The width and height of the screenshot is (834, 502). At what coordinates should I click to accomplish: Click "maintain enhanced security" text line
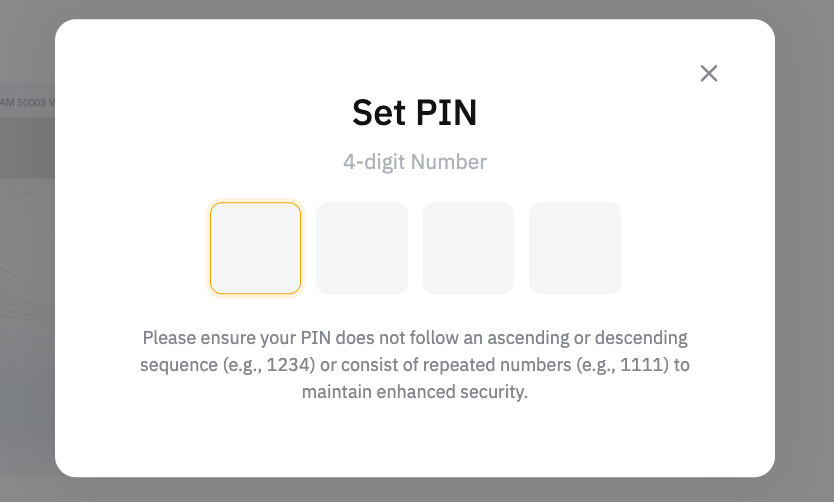tap(414, 392)
